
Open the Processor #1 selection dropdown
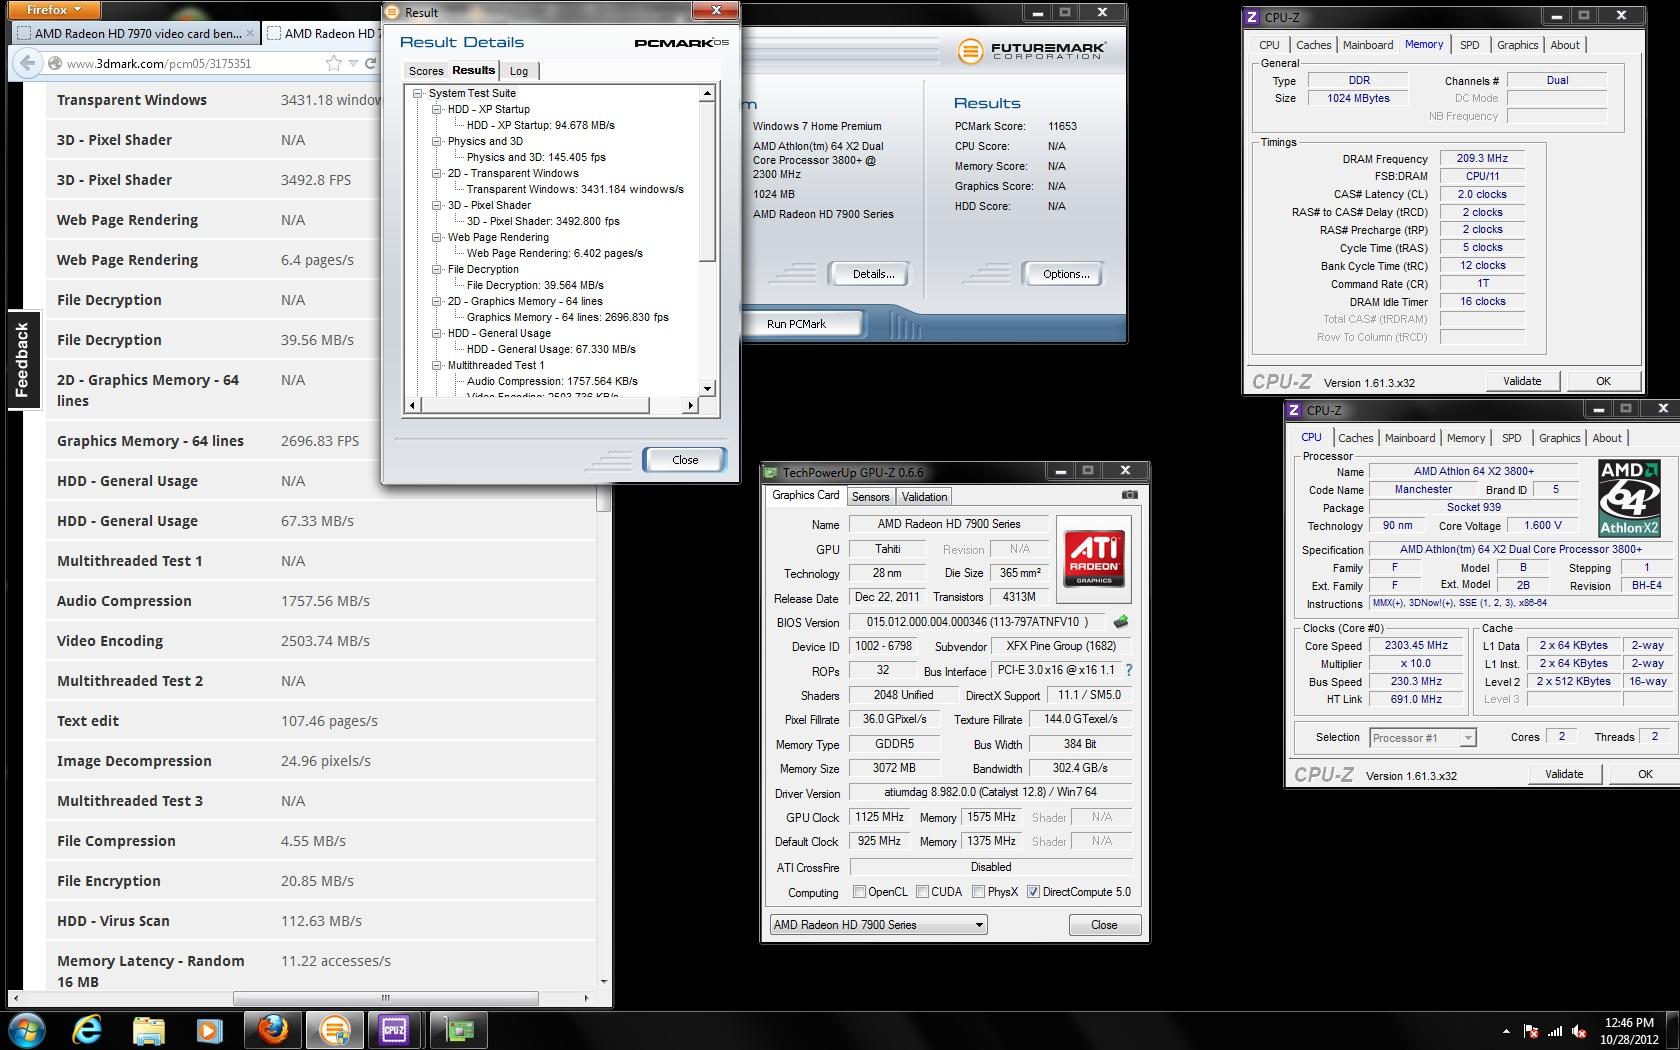(1422, 738)
